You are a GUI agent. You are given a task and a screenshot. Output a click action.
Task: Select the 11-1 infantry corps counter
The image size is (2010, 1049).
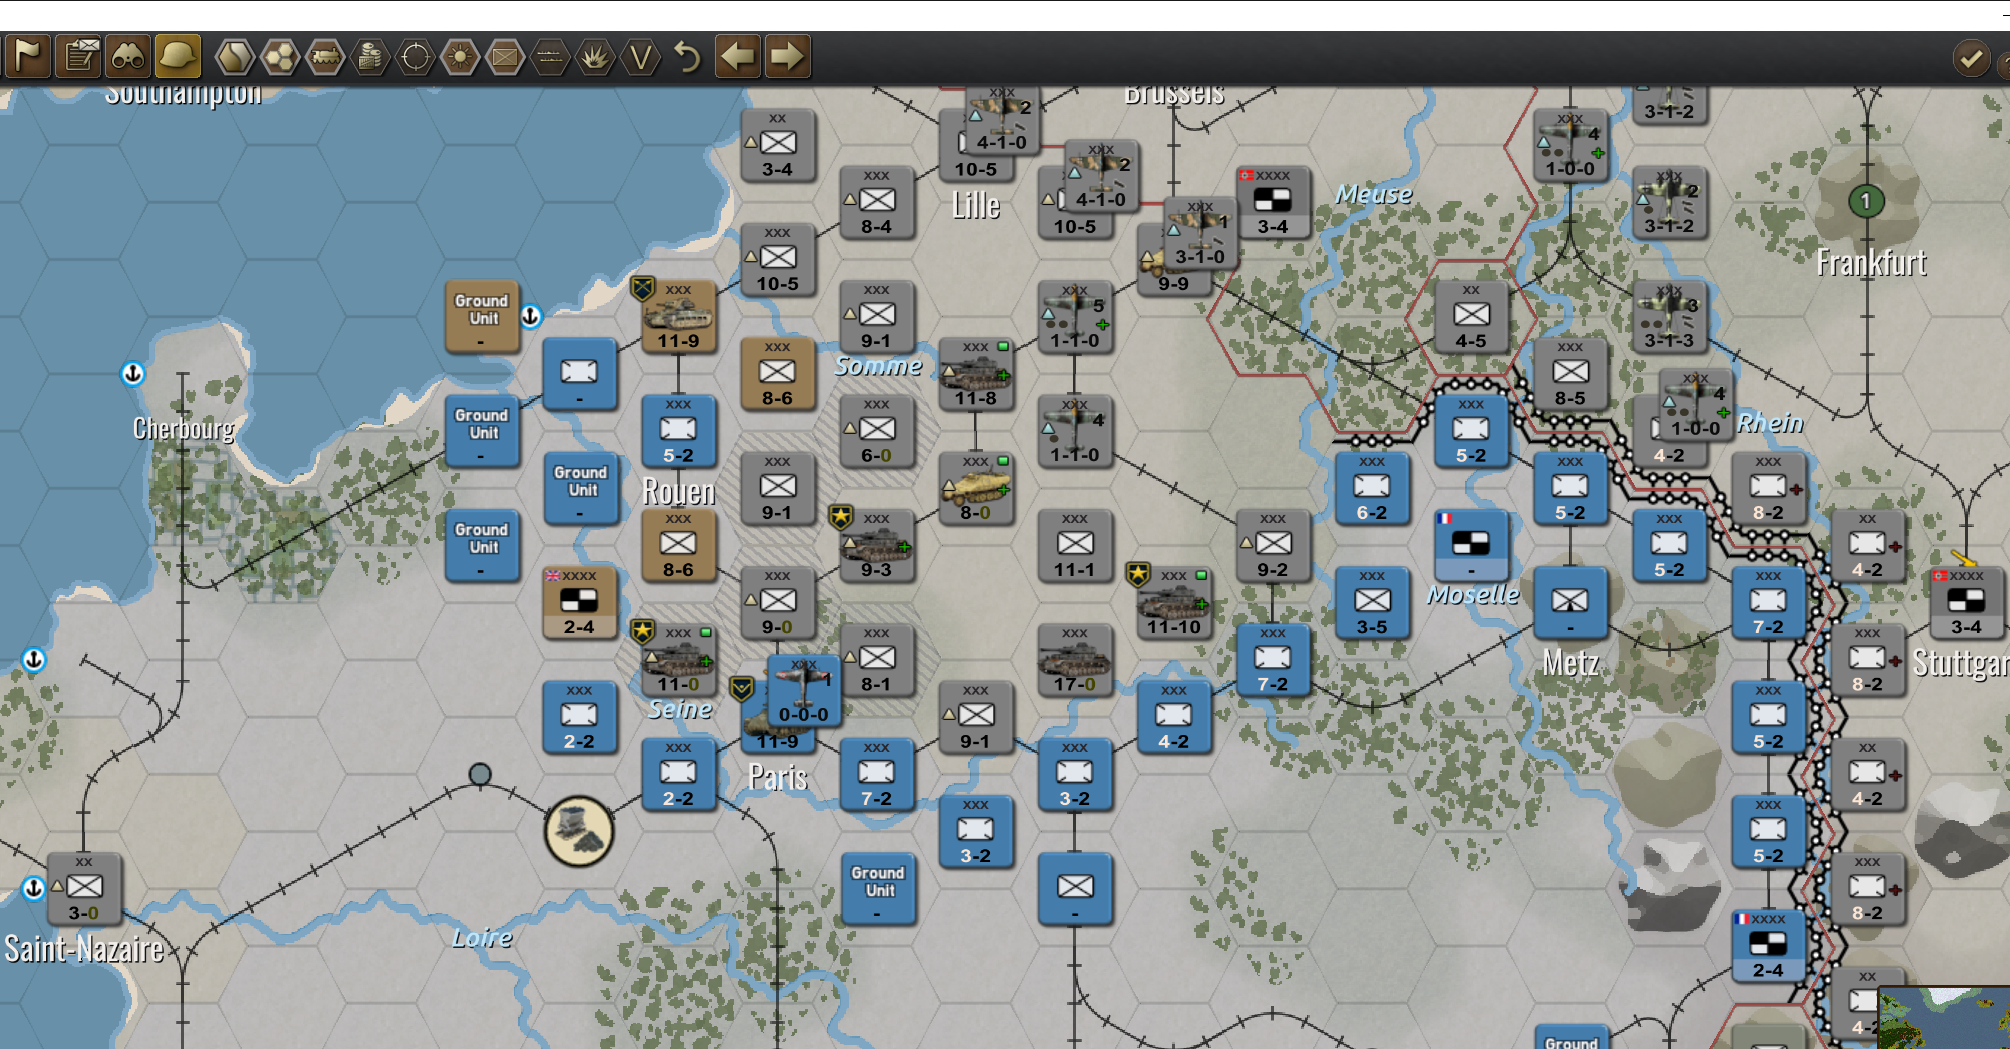tap(1074, 545)
